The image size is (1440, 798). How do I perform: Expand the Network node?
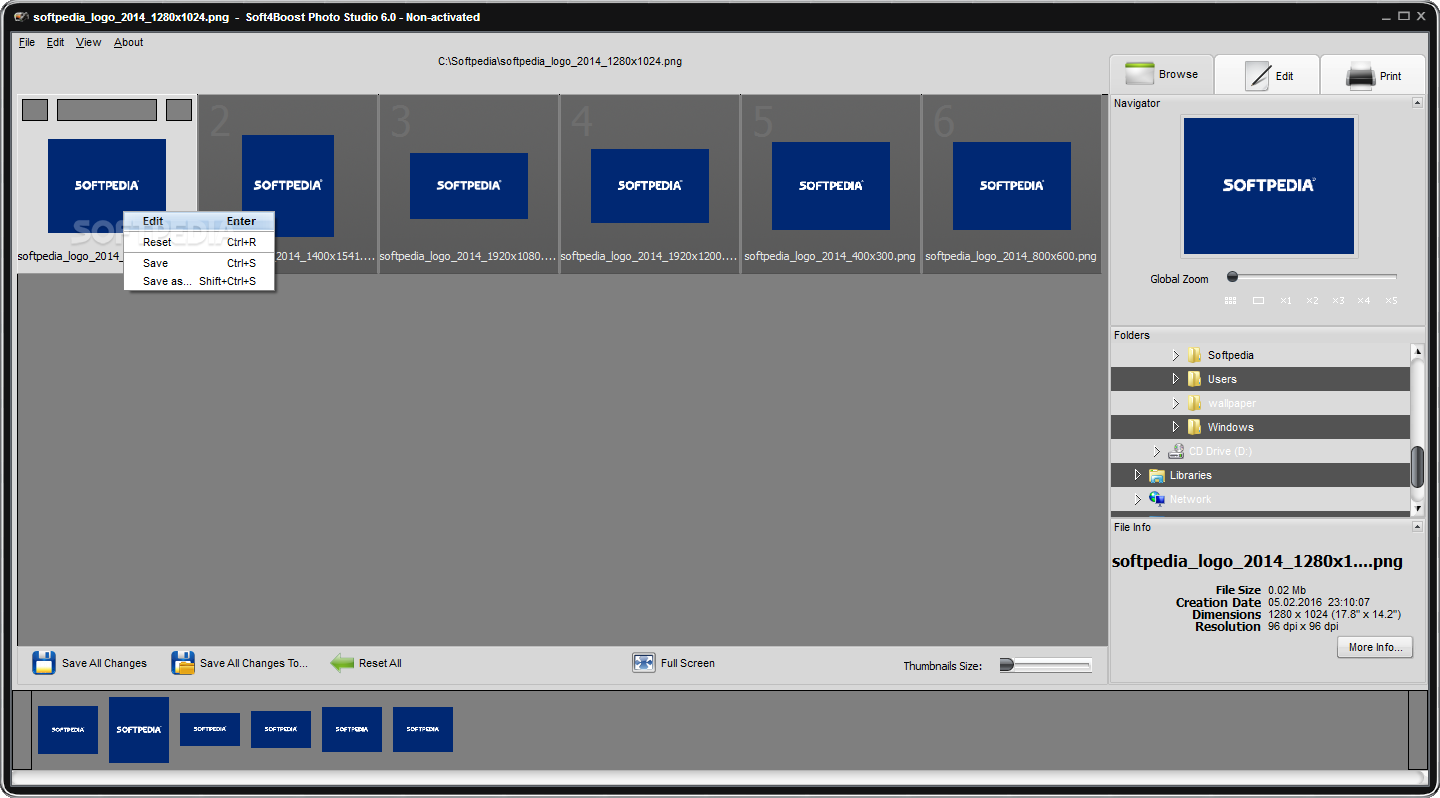[x=1137, y=499]
